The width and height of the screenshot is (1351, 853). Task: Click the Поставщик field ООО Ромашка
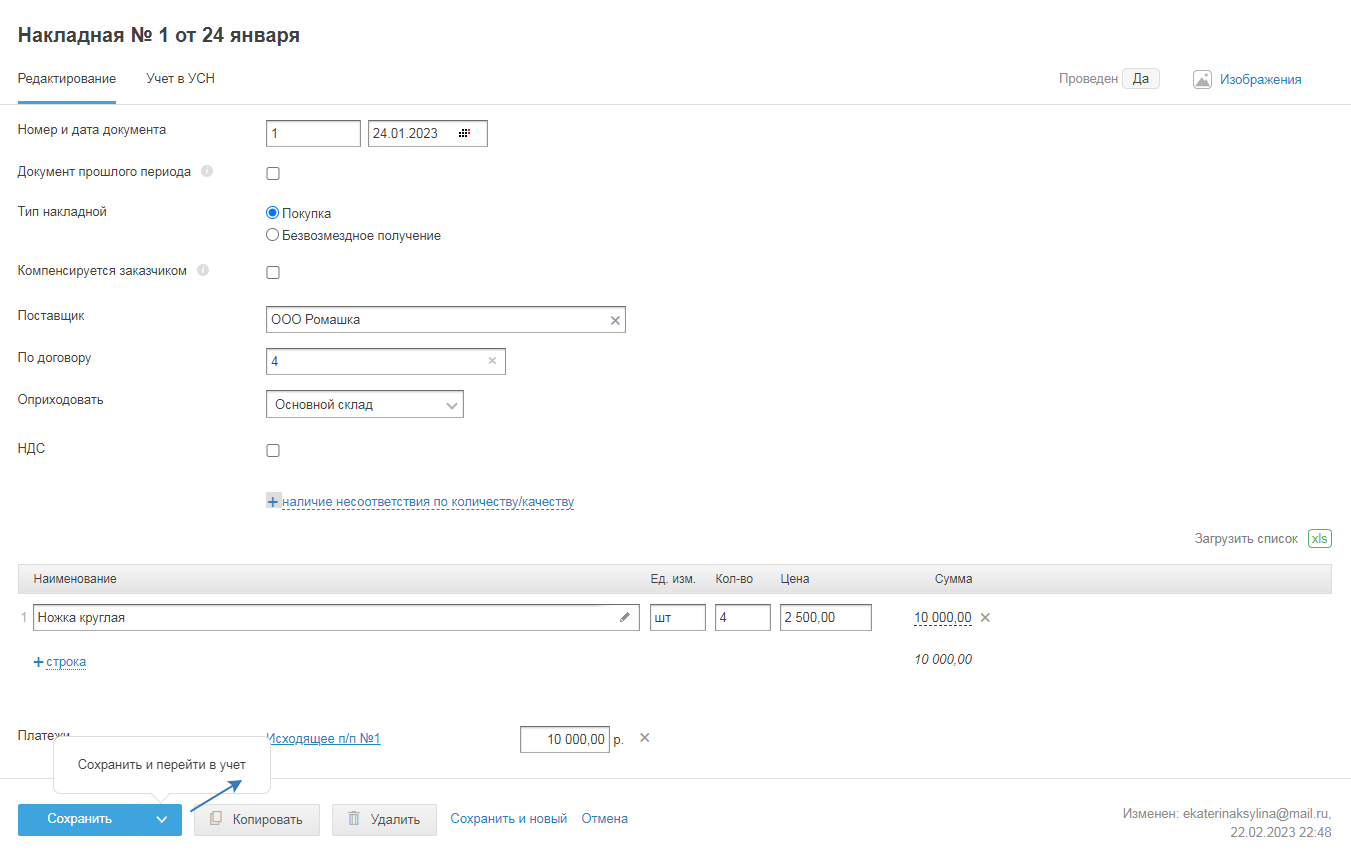pyautogui.click(x=446, y=320)
